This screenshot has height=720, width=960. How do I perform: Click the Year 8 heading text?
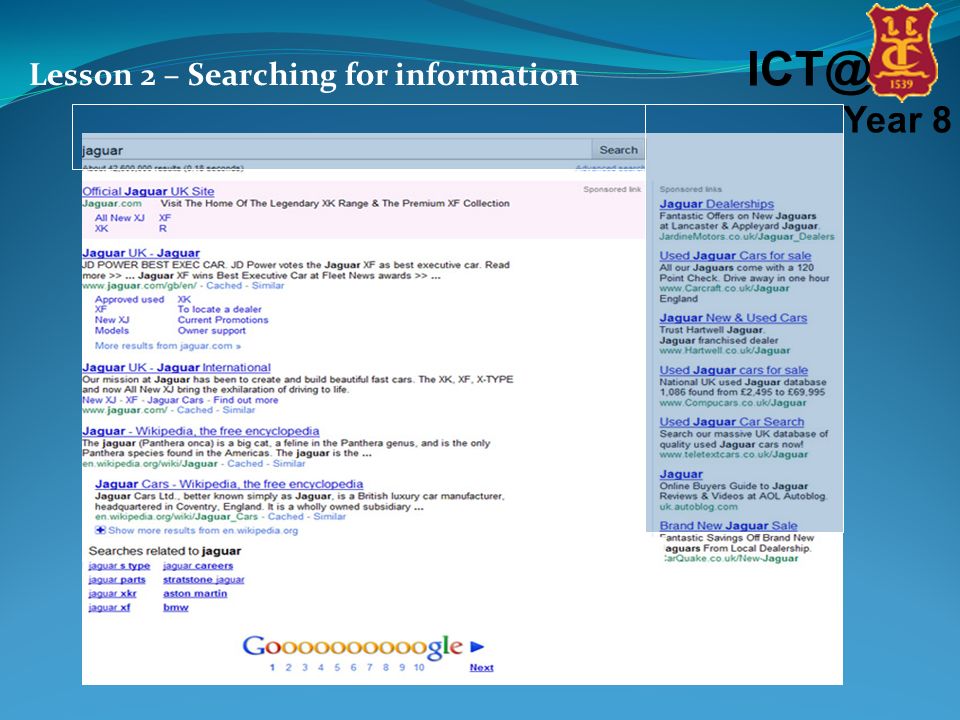898,120
